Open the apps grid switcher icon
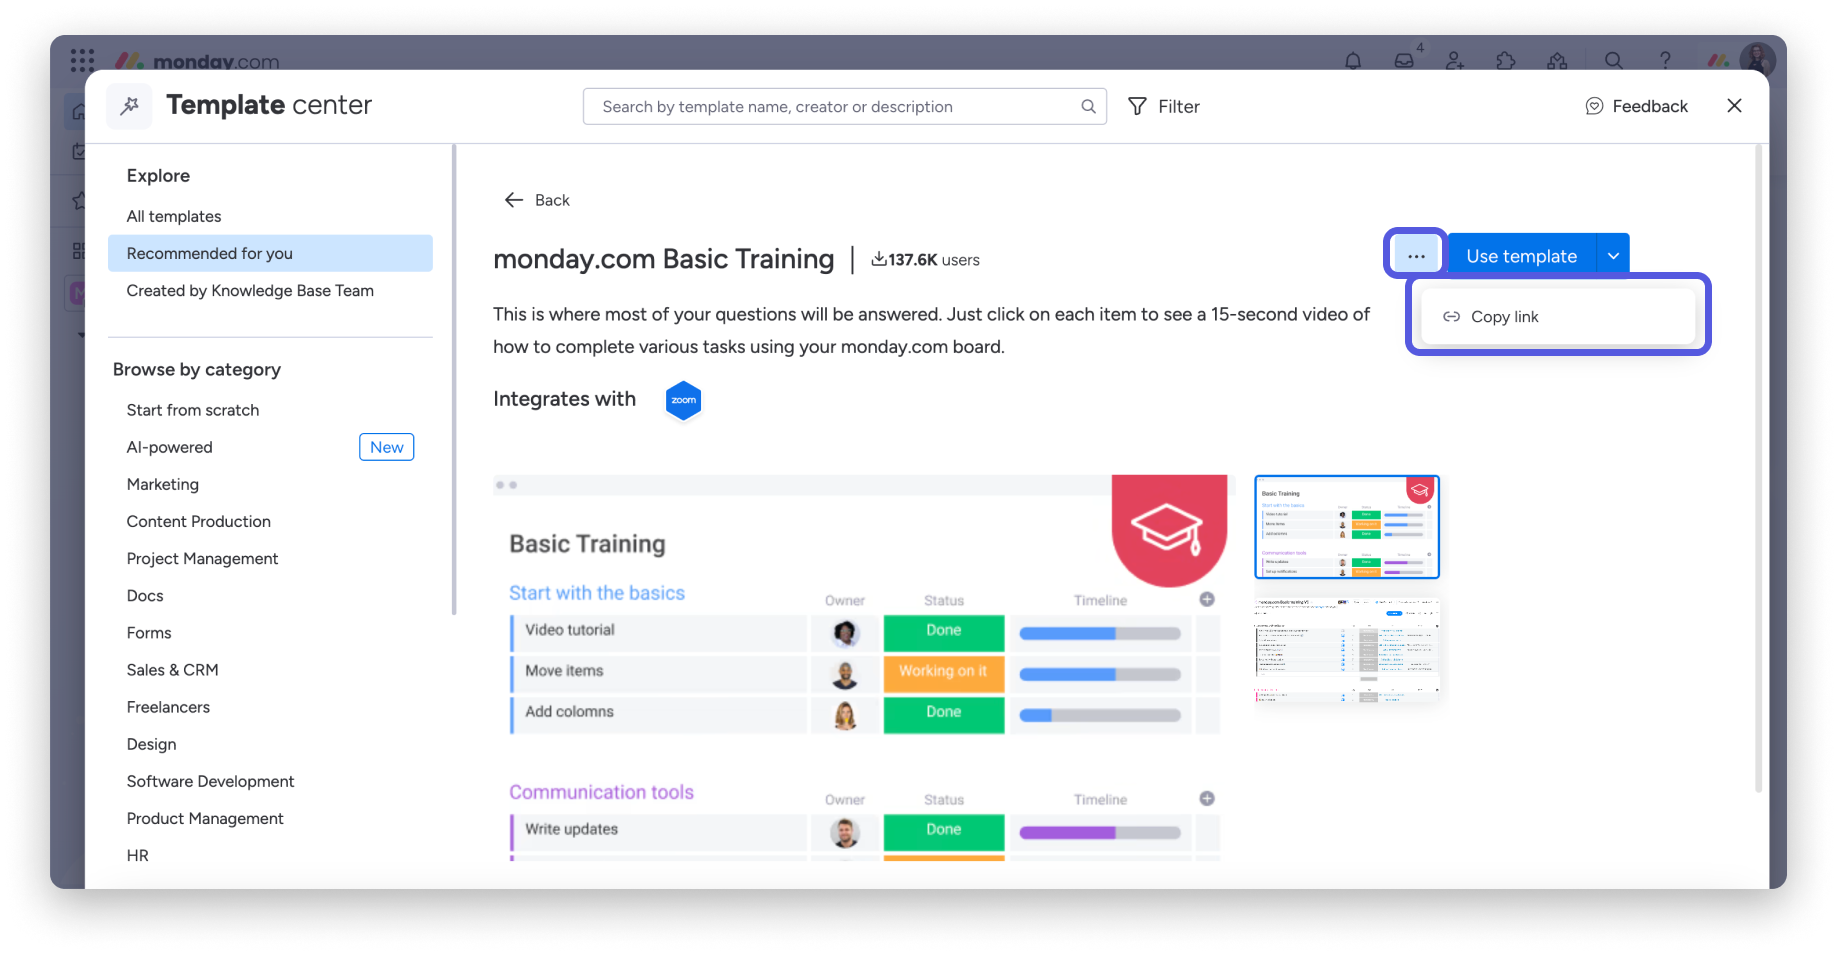 click(x=83, y=61)
